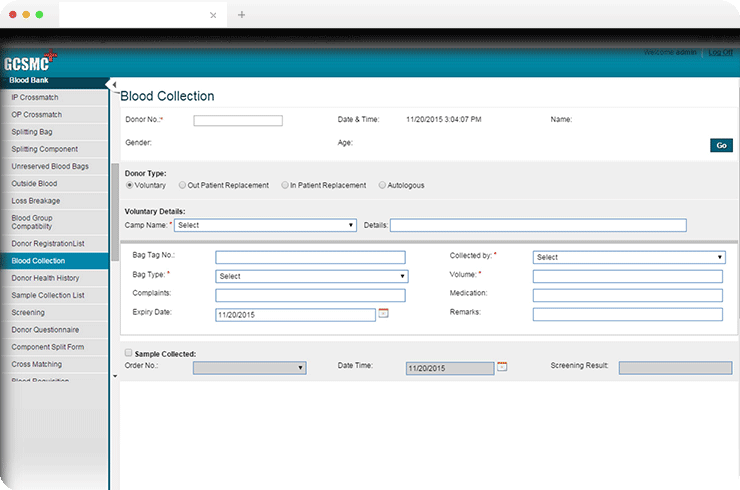Screen dimensions: 740x490
Task: Click the voluntary Details text field
Action: (x=538, y=225)
